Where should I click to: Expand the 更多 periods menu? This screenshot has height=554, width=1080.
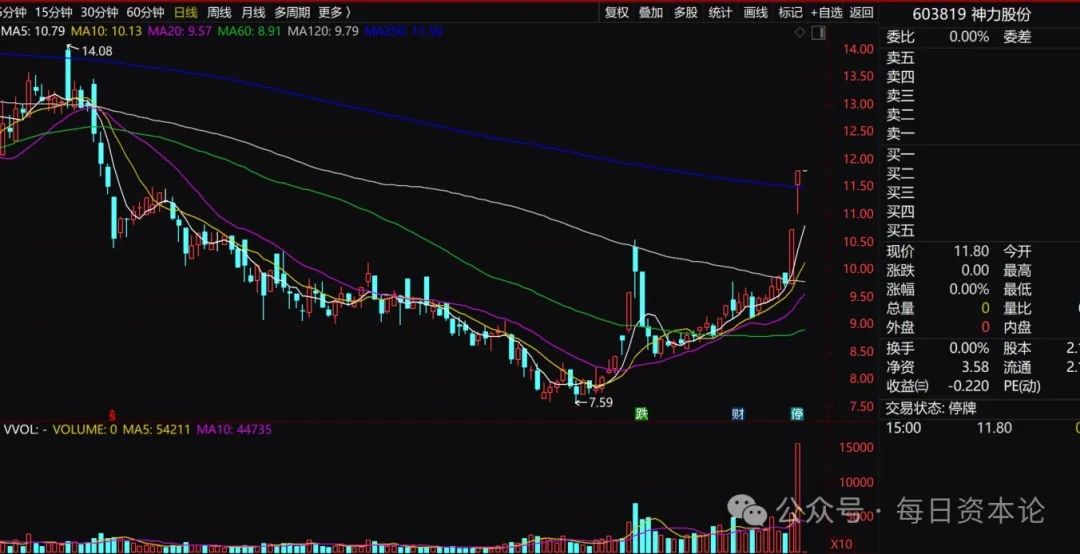point(333,12)
